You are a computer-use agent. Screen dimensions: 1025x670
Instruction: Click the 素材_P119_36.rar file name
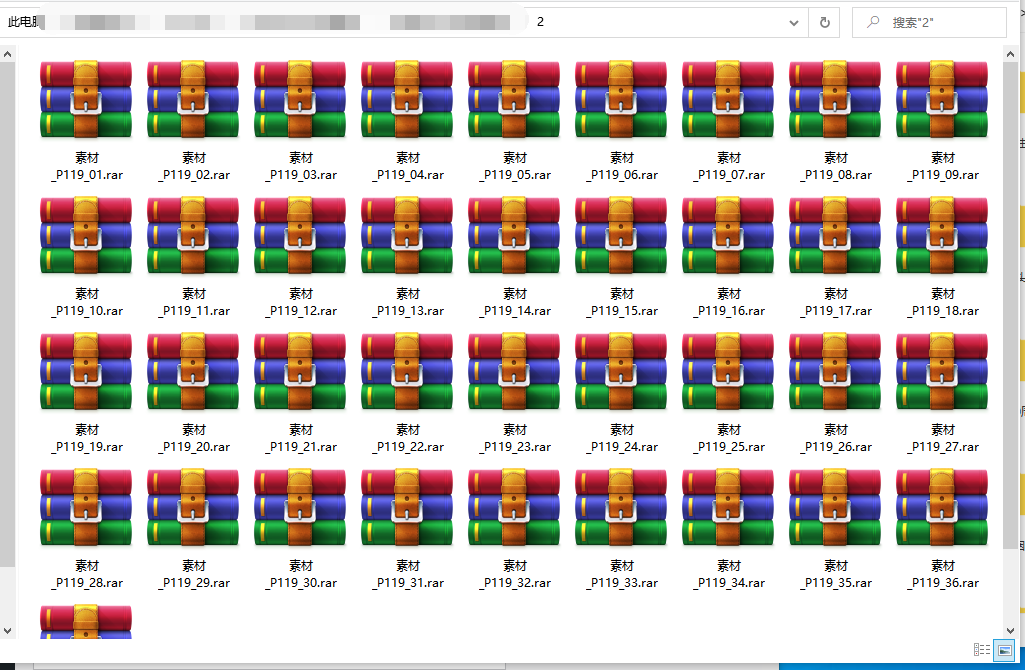pos(943,574)
